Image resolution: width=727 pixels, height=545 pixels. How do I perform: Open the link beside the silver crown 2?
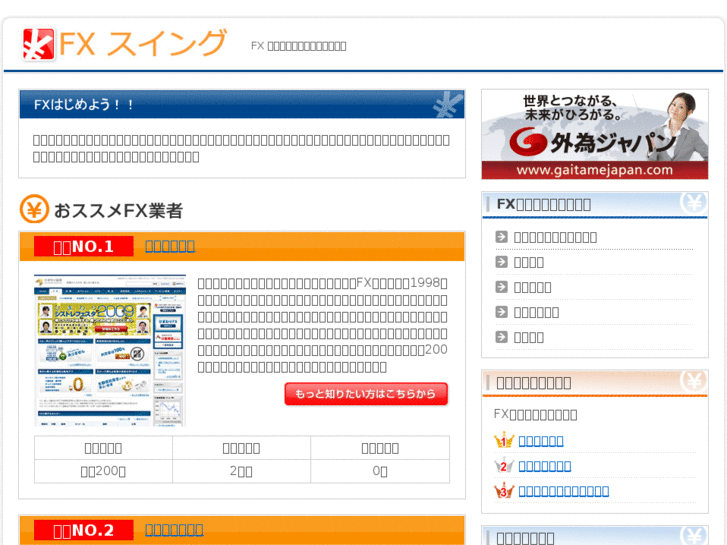pos(544,466)
